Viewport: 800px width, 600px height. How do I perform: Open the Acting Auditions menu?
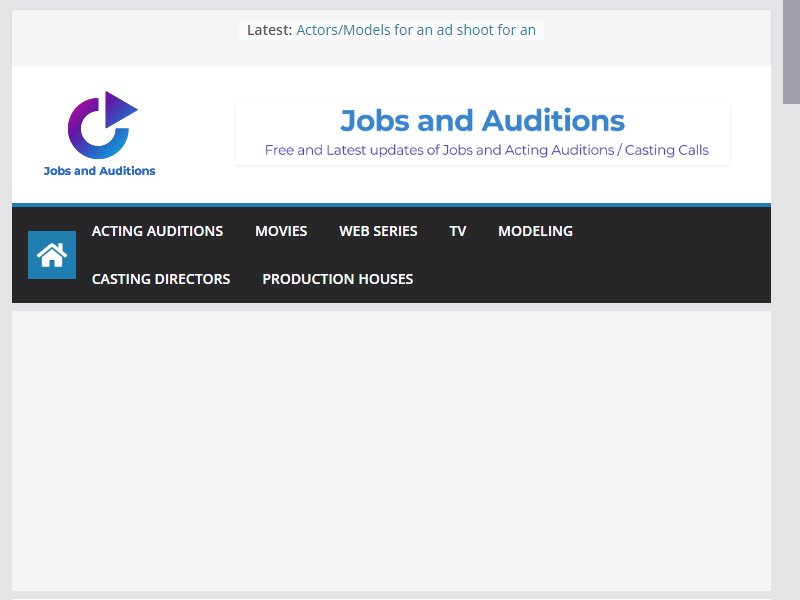(x=157, y=231)
